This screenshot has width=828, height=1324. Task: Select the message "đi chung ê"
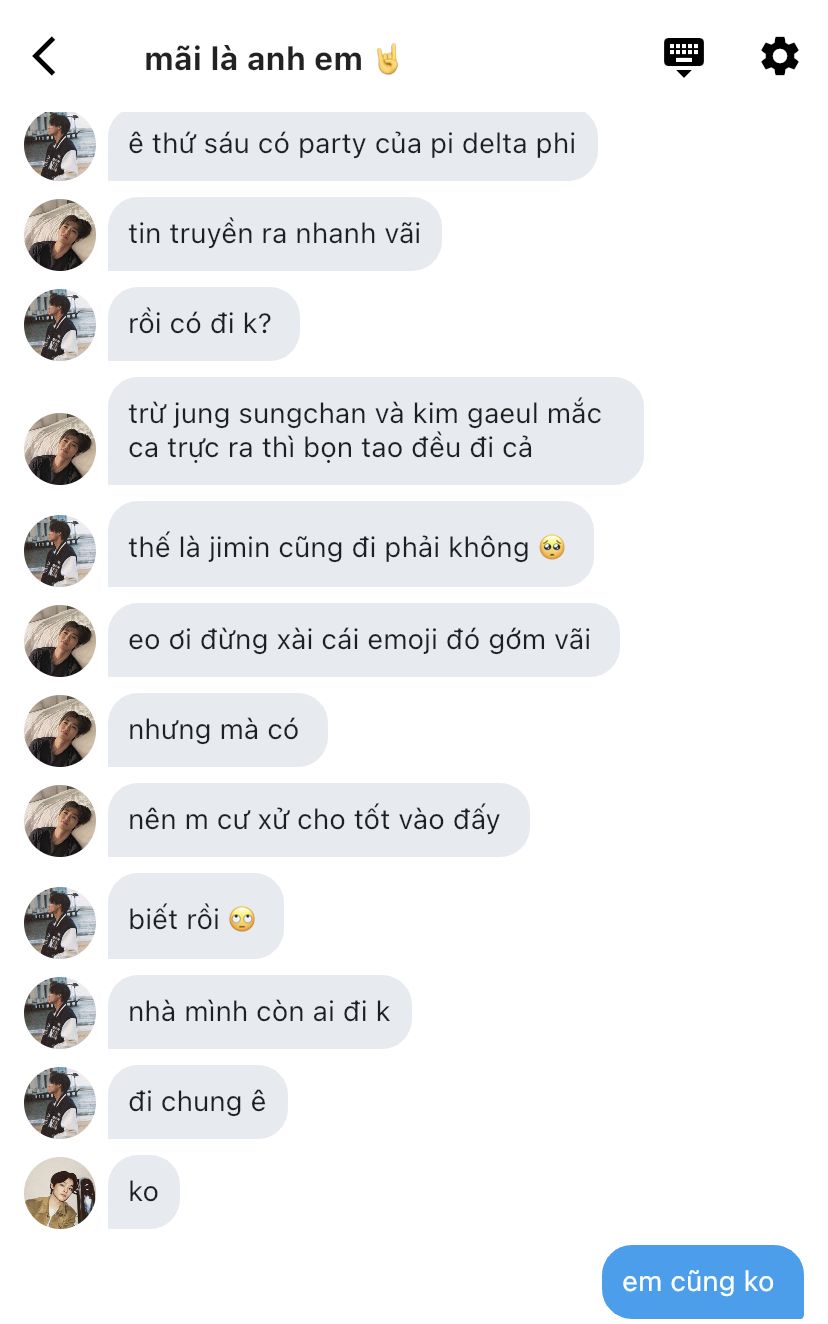click(x=198, y=1102)
